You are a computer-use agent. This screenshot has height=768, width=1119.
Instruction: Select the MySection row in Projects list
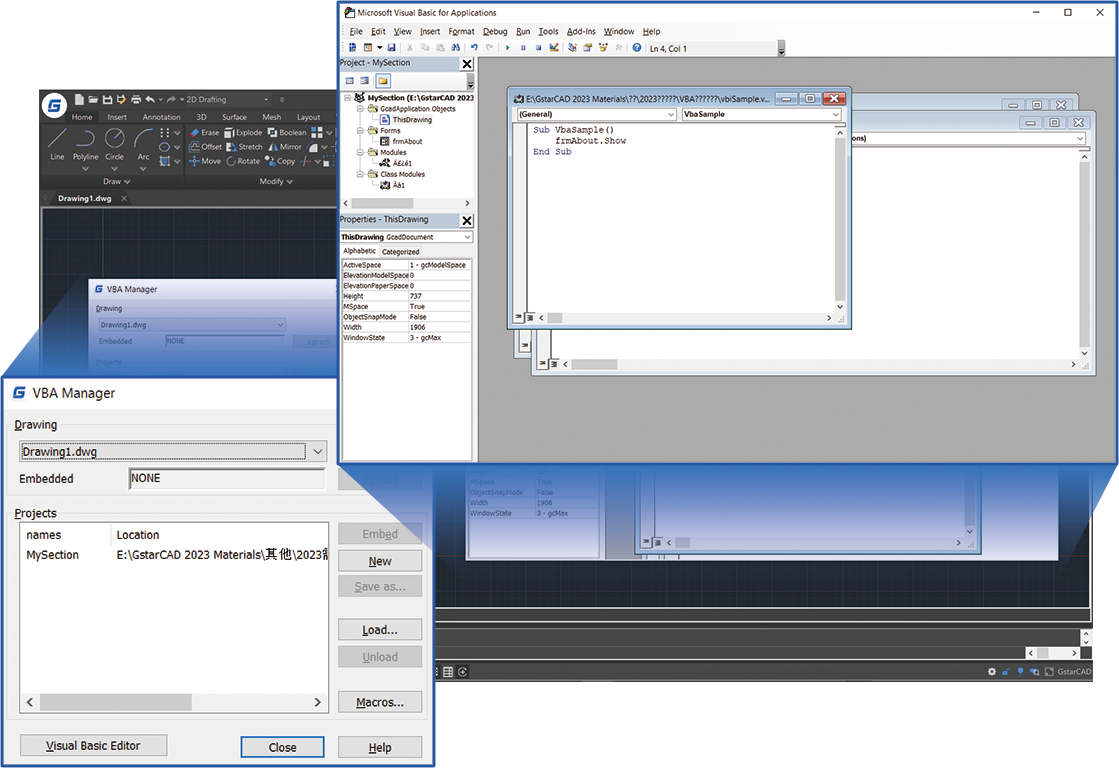point(174,555)
